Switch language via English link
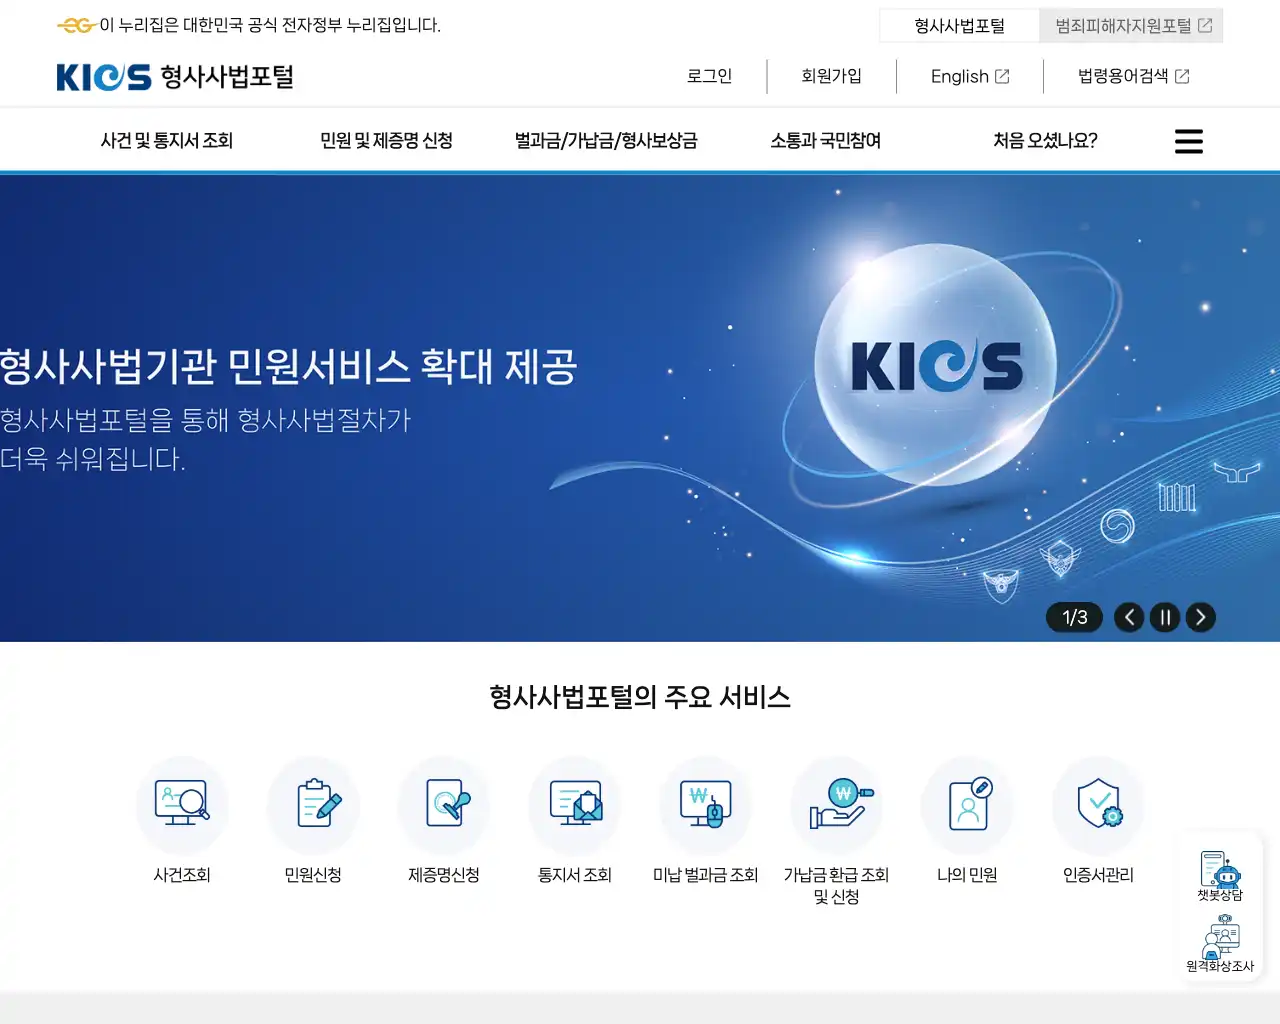The width and height of the screenshot is (1280, 1024). coord(970,76)
